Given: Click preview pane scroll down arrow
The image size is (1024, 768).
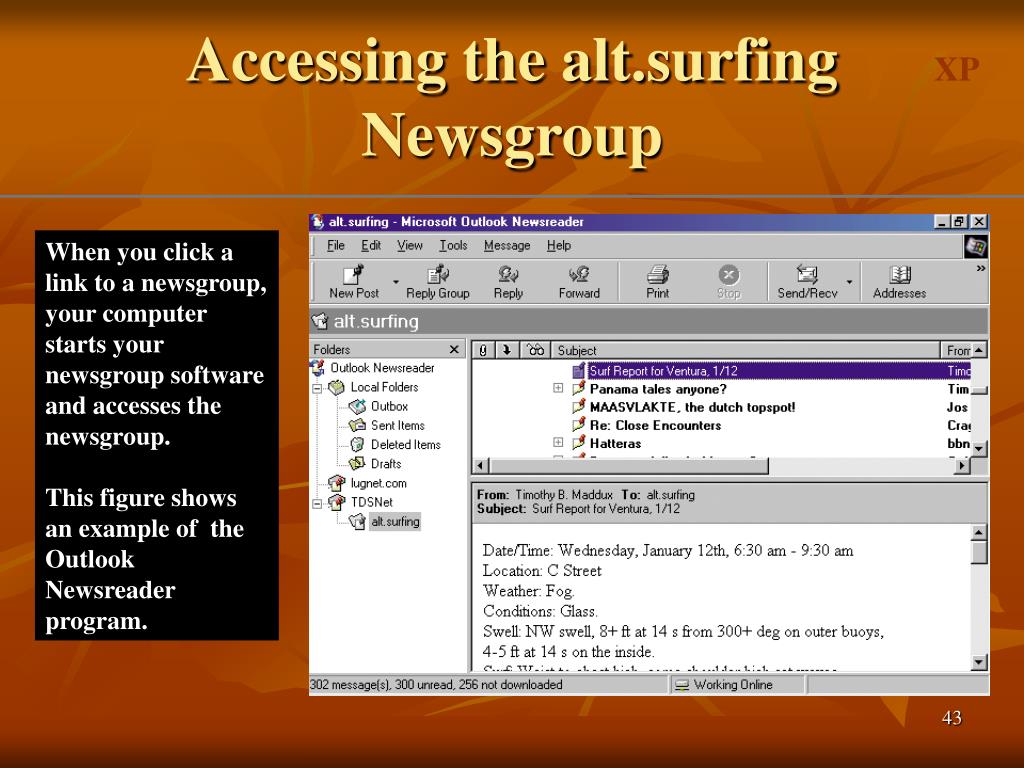Looking at the screenshot, I should click(978, 662).
